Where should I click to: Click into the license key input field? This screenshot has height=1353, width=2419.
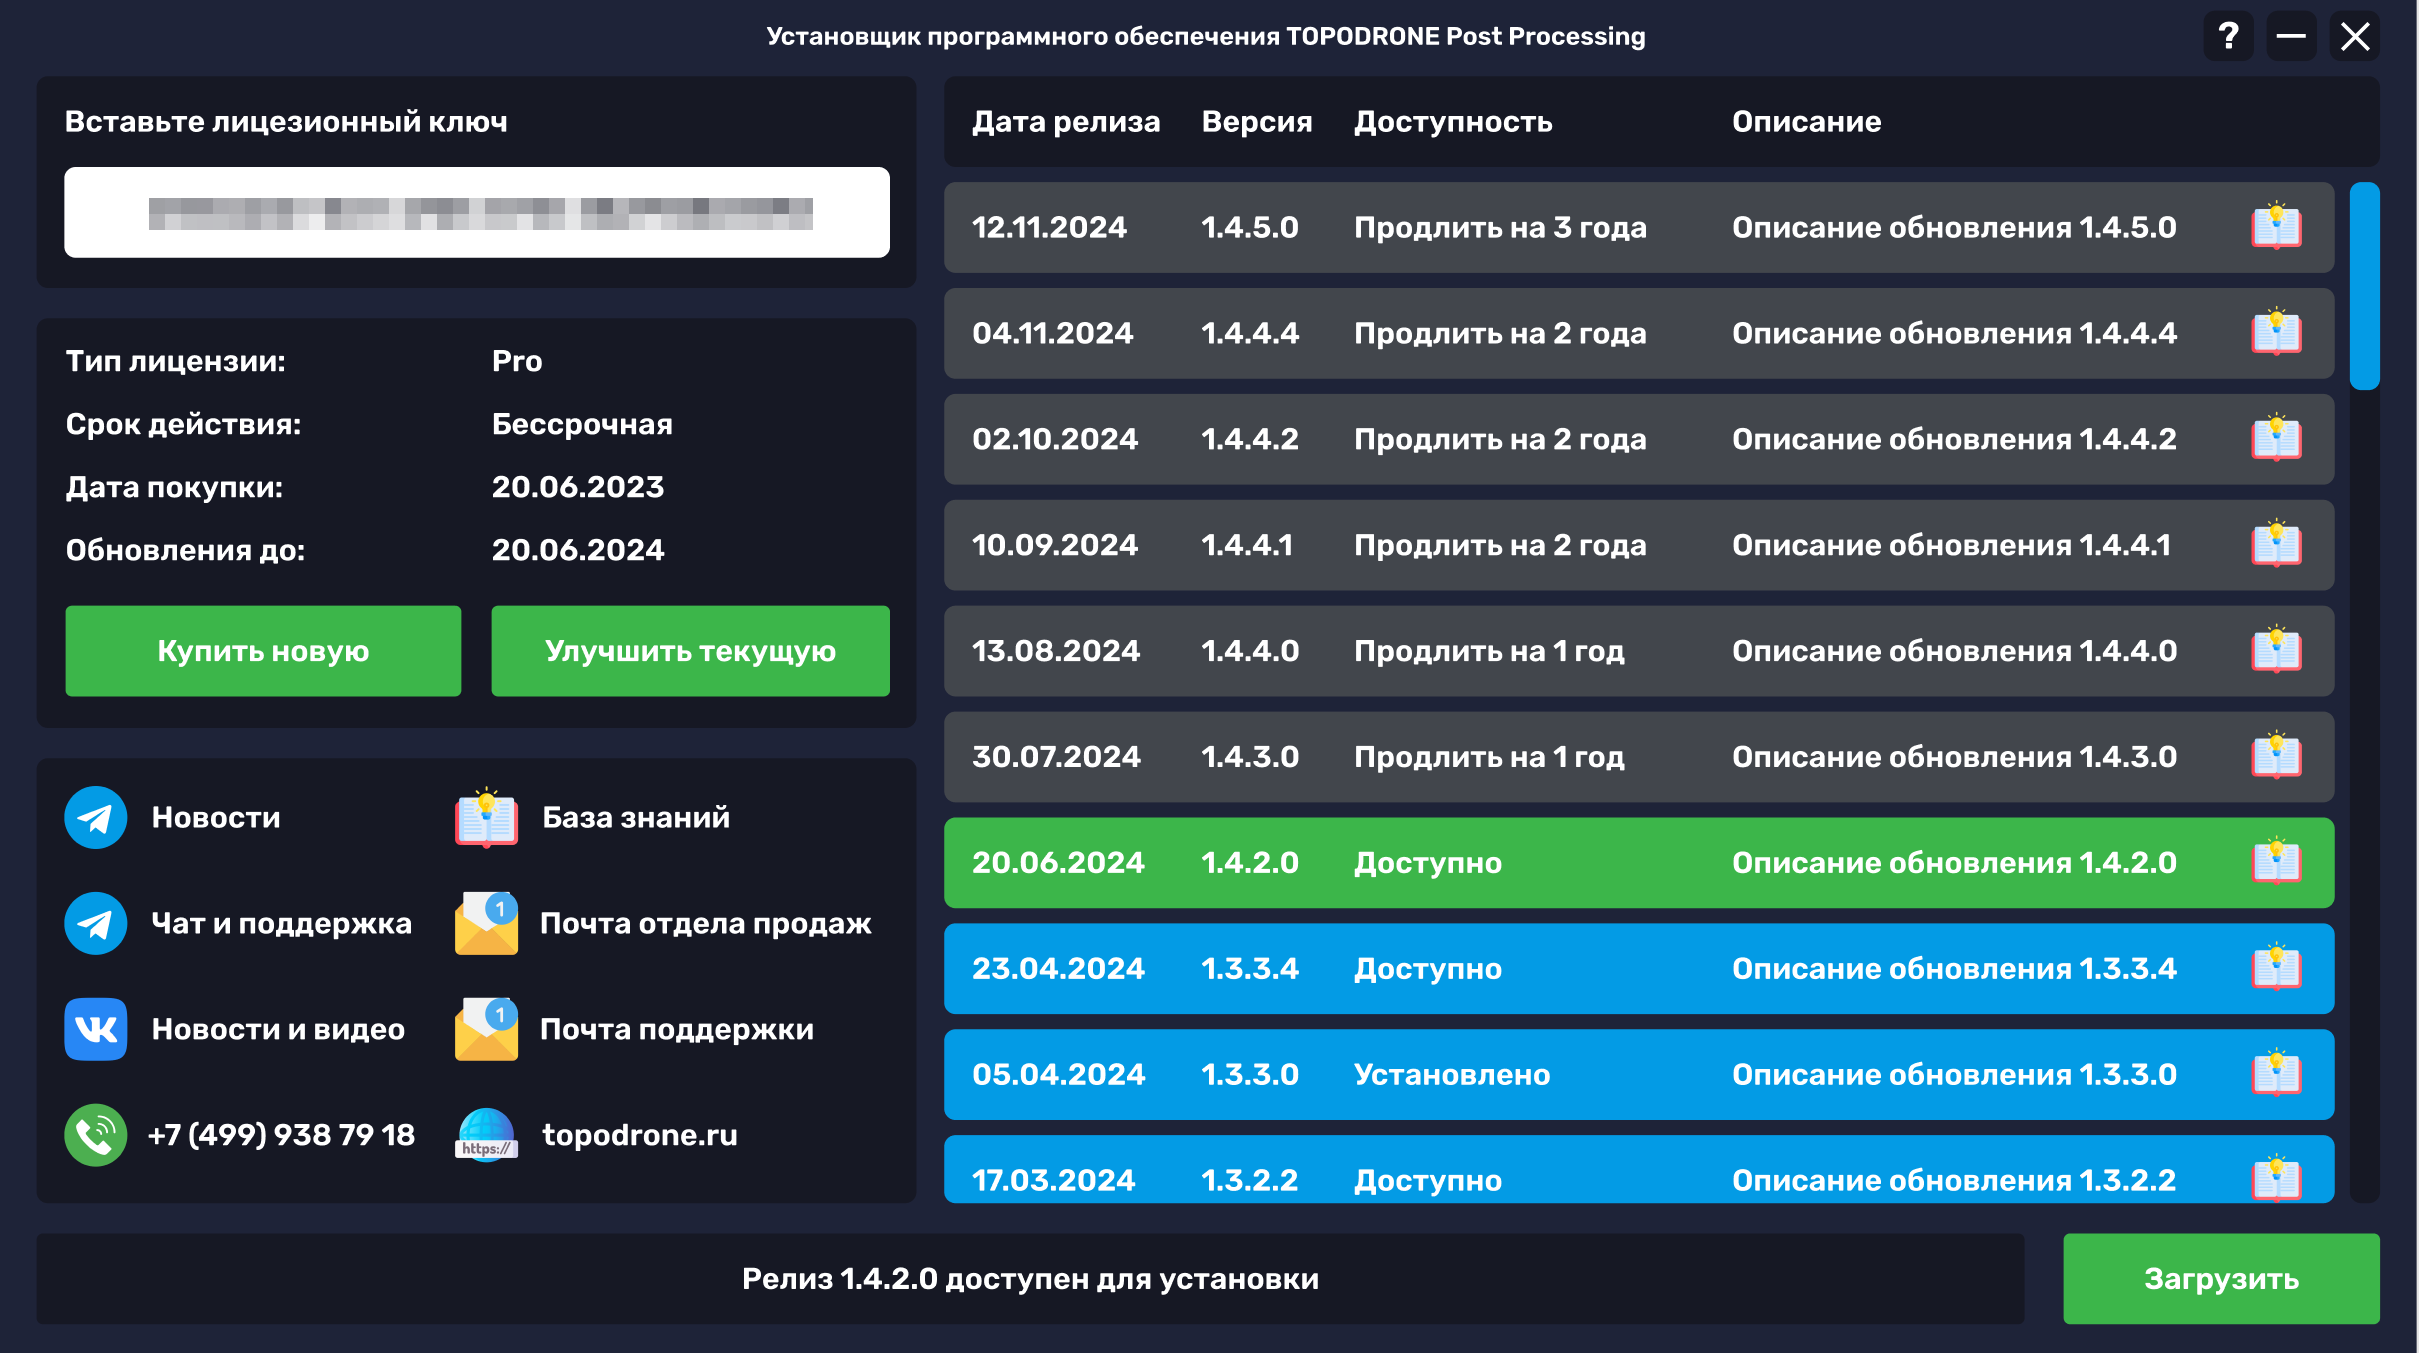pyautogui.click(x=477, y=212)
